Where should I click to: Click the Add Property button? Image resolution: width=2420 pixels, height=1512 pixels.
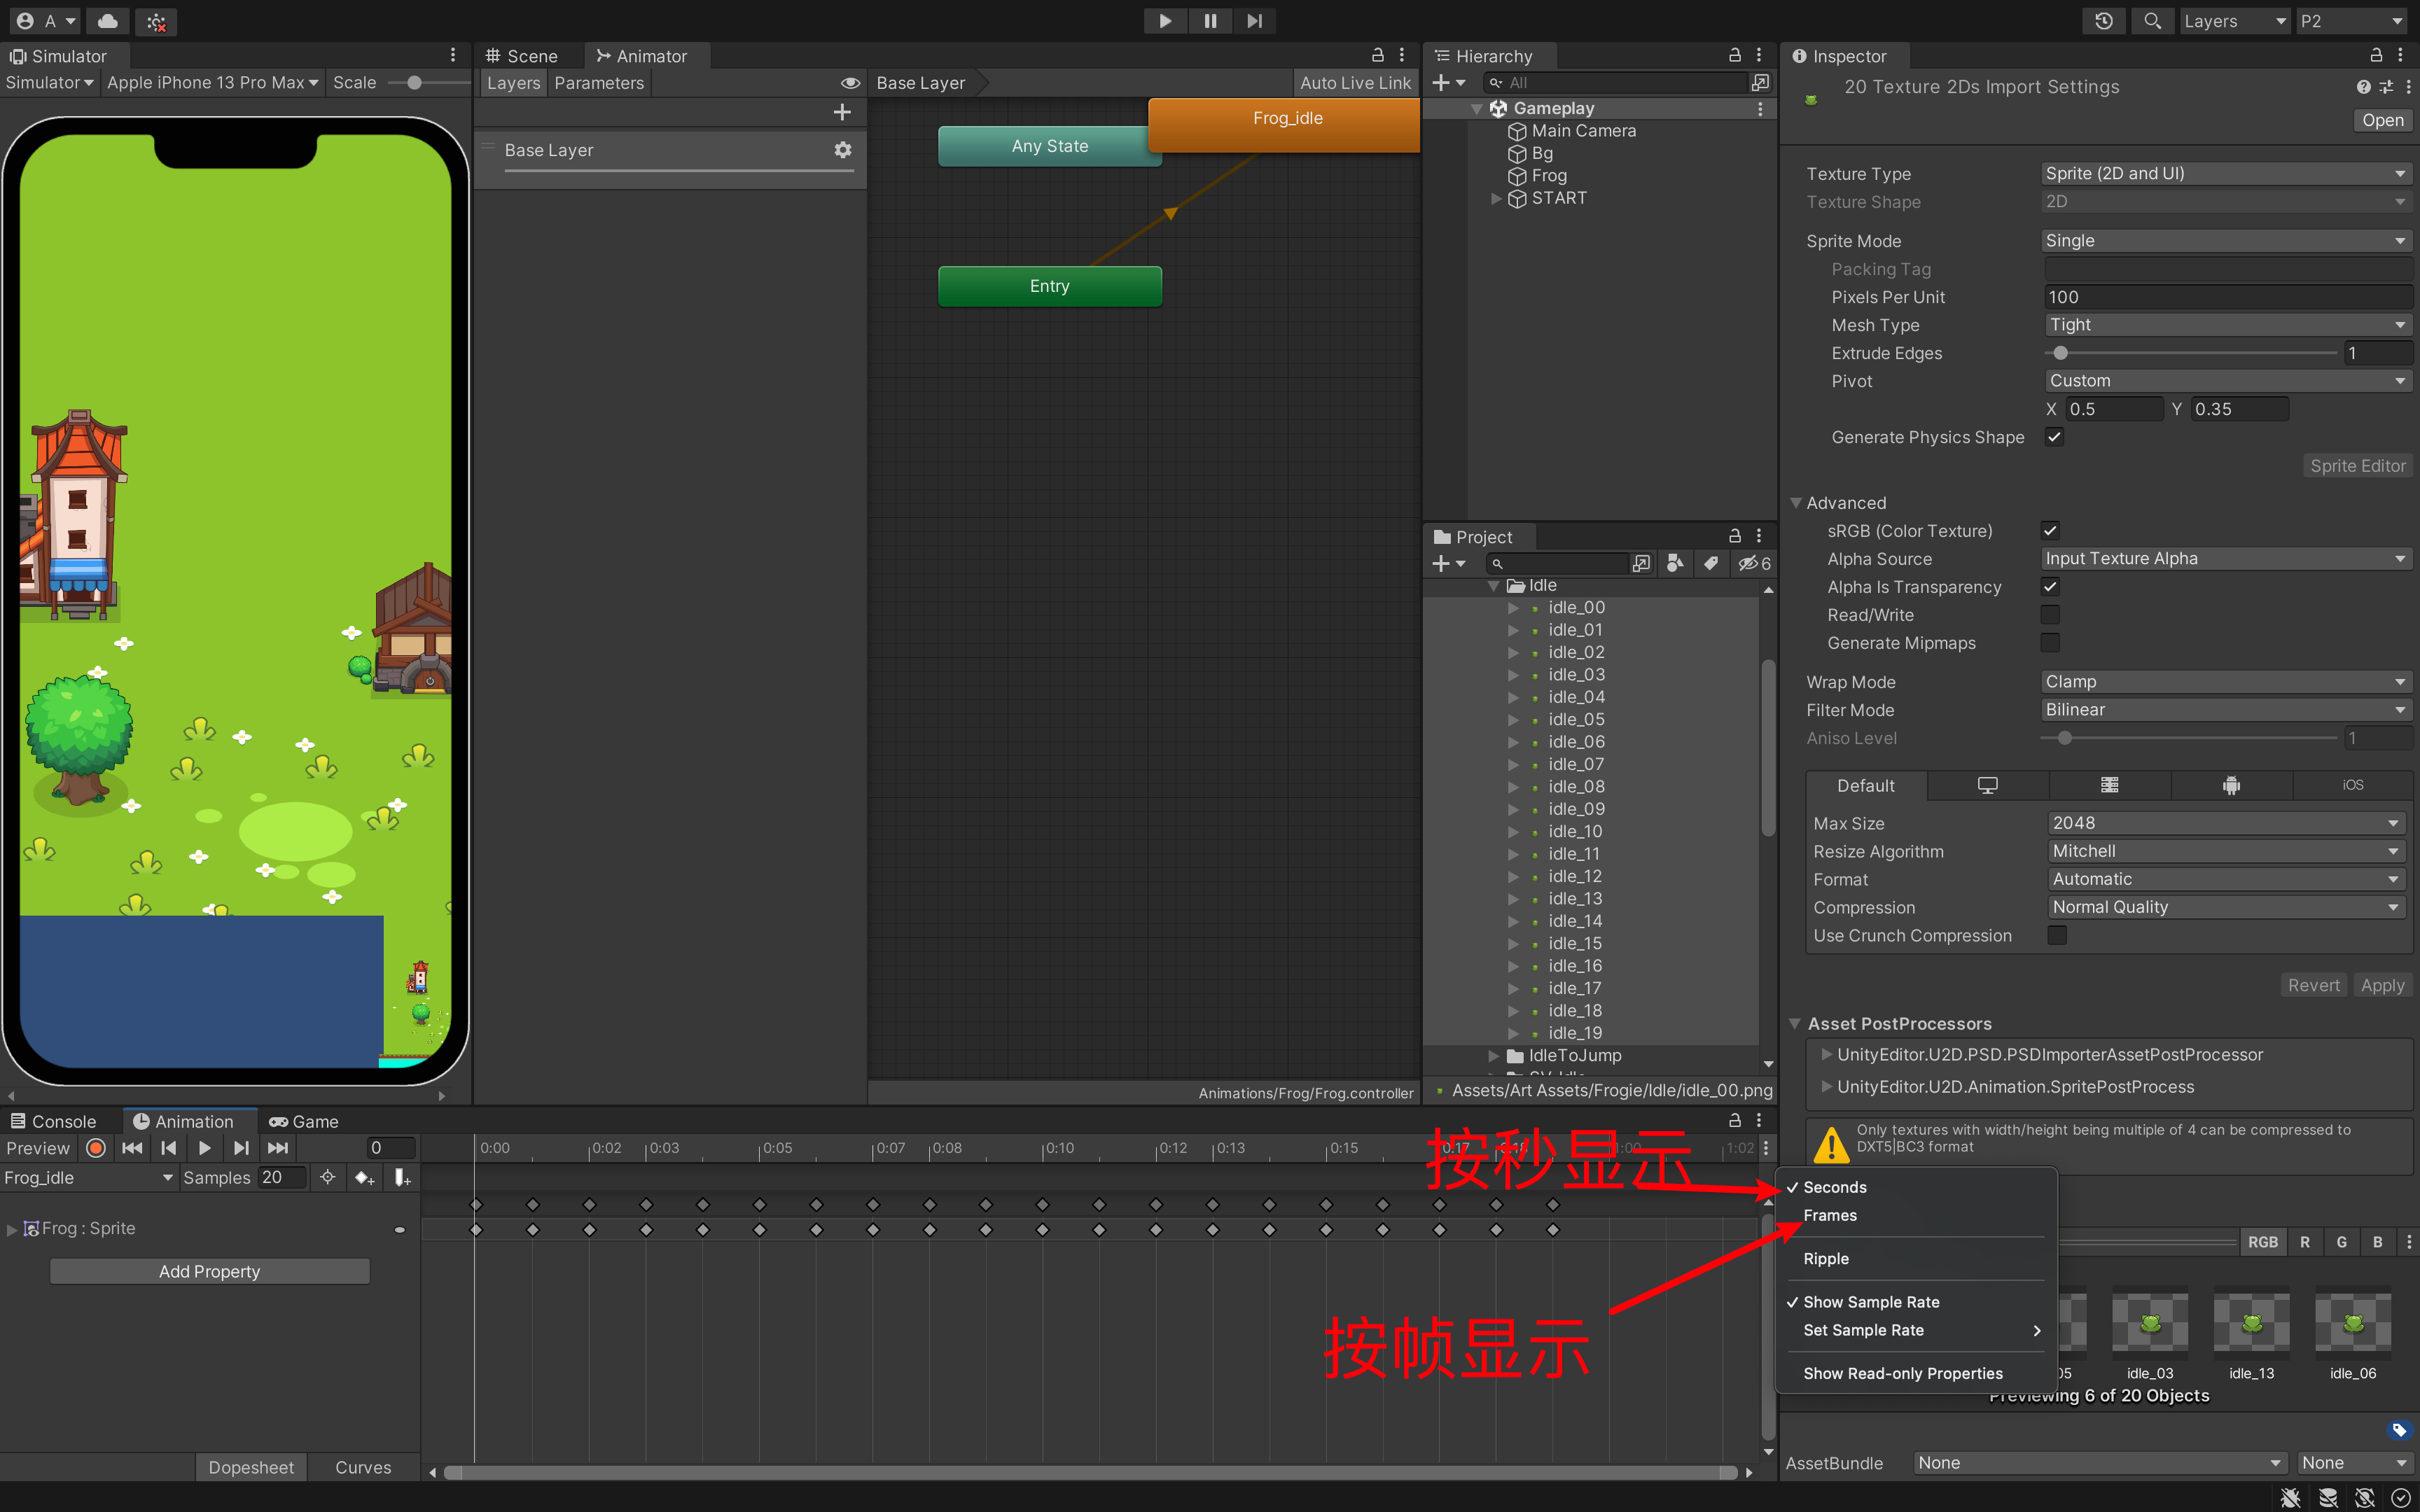pos(210,1271)
